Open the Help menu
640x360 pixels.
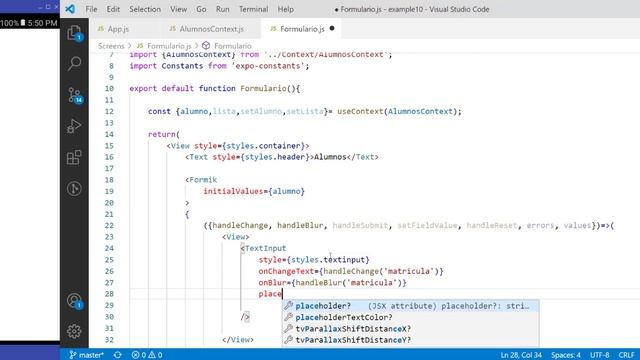tap(285, 9)
